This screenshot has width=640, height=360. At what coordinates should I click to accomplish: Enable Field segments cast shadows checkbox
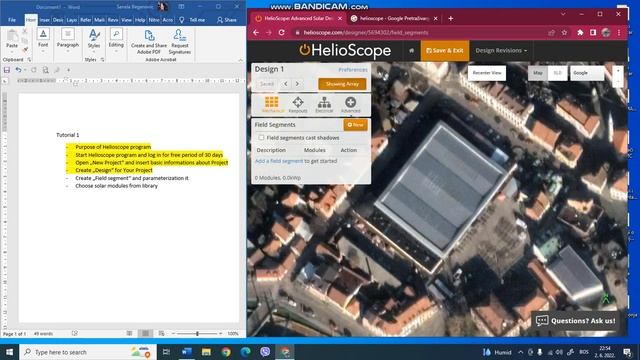pos(261,138)
